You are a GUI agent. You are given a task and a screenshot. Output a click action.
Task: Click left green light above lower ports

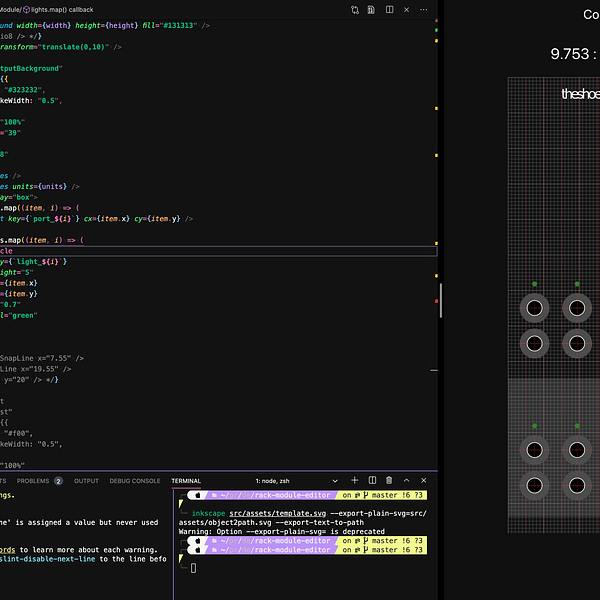point(534,426)
